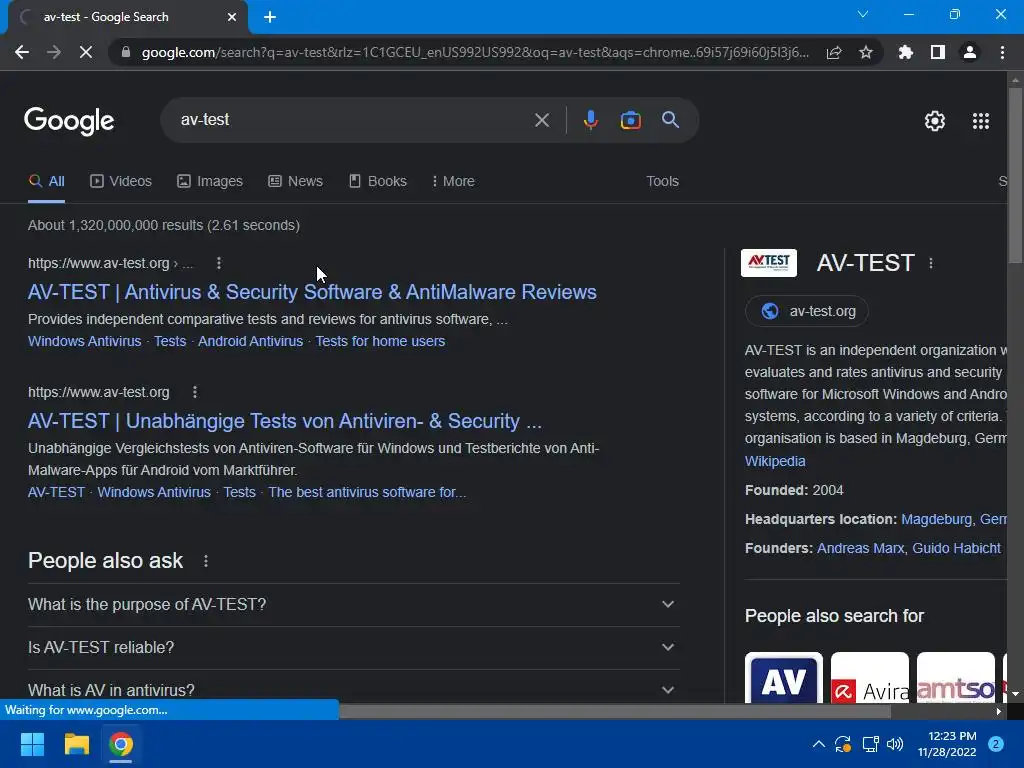
Task: Clear the search box with X
Action: click(542, 120)
